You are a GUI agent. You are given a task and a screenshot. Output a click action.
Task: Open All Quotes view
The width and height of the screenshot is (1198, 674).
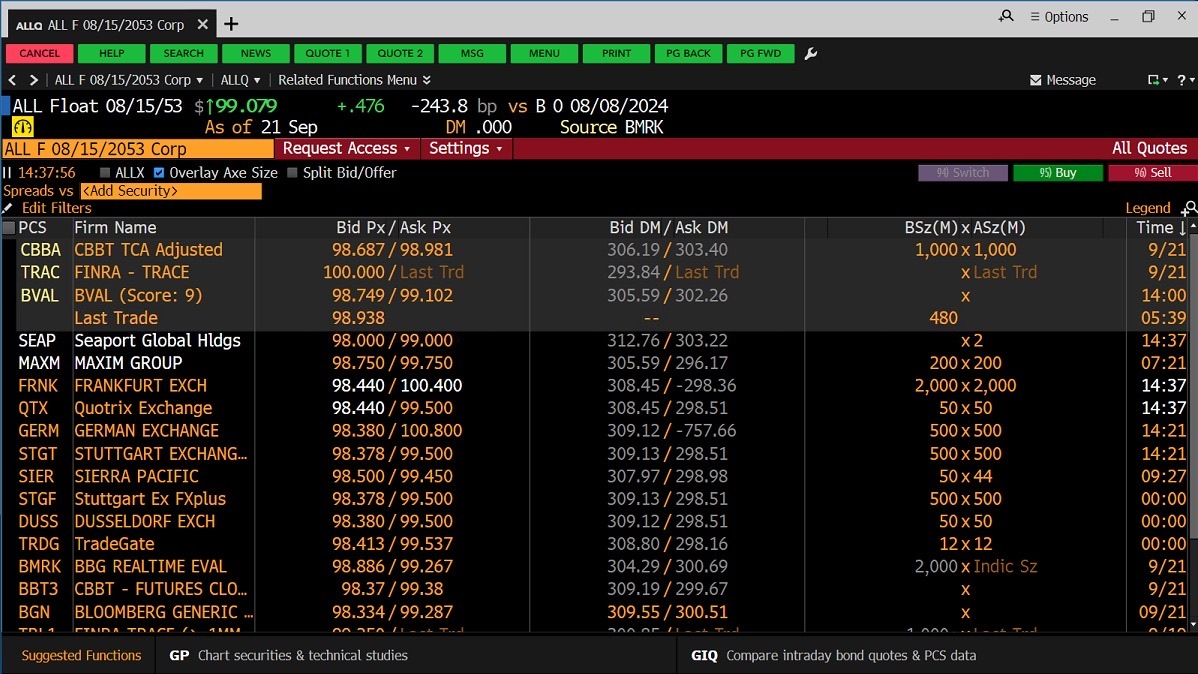1149,148
